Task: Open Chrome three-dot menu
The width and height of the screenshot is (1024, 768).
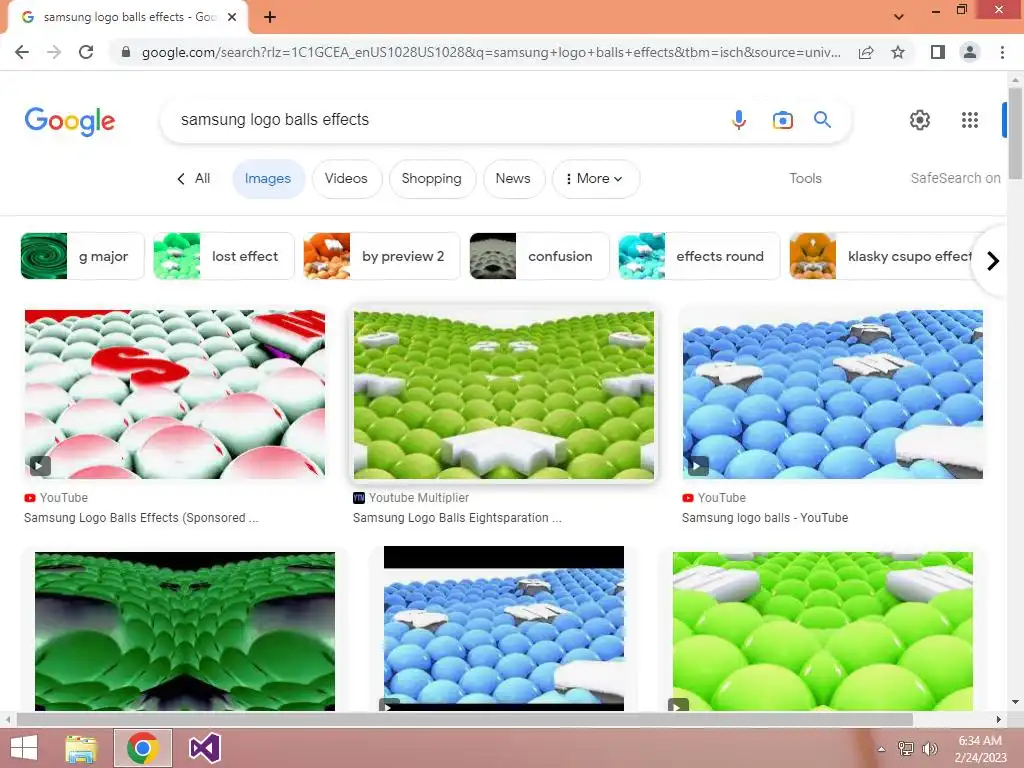Action: point(1002,52)
